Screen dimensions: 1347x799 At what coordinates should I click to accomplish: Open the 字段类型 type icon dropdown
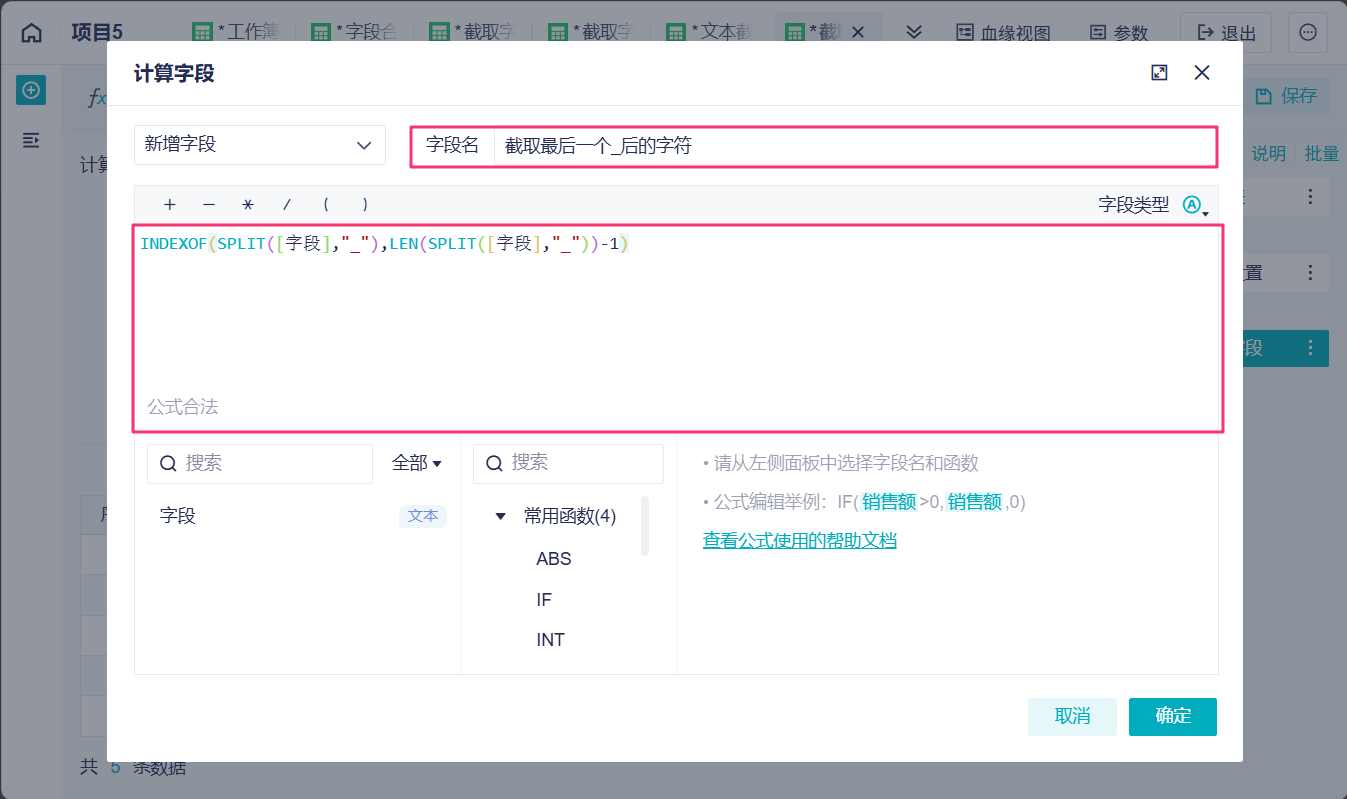coord(1195,205)
